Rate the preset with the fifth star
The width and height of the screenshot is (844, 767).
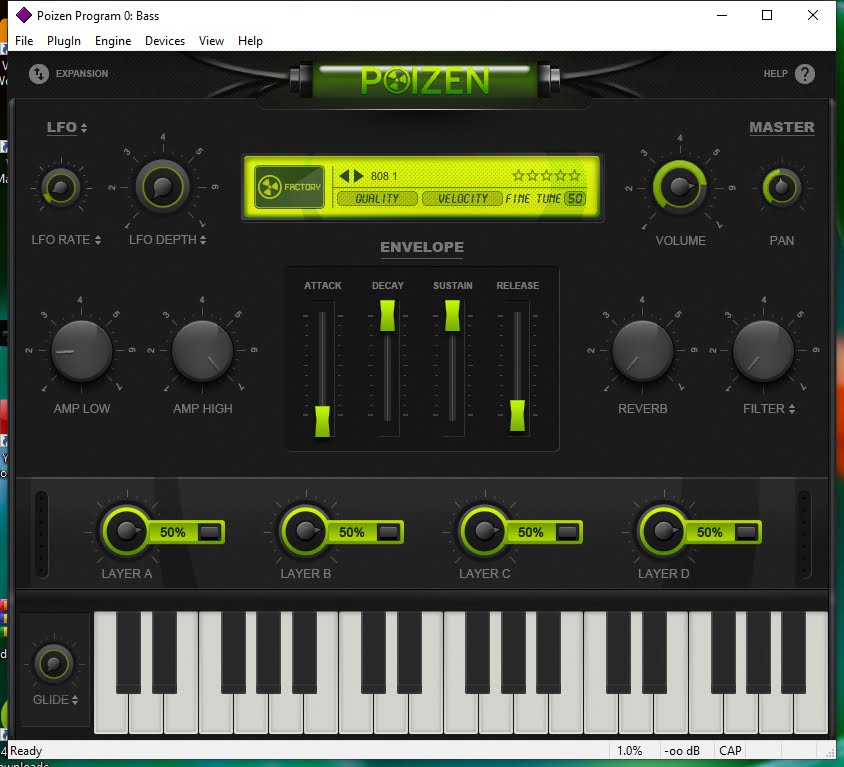coord(575,175)
